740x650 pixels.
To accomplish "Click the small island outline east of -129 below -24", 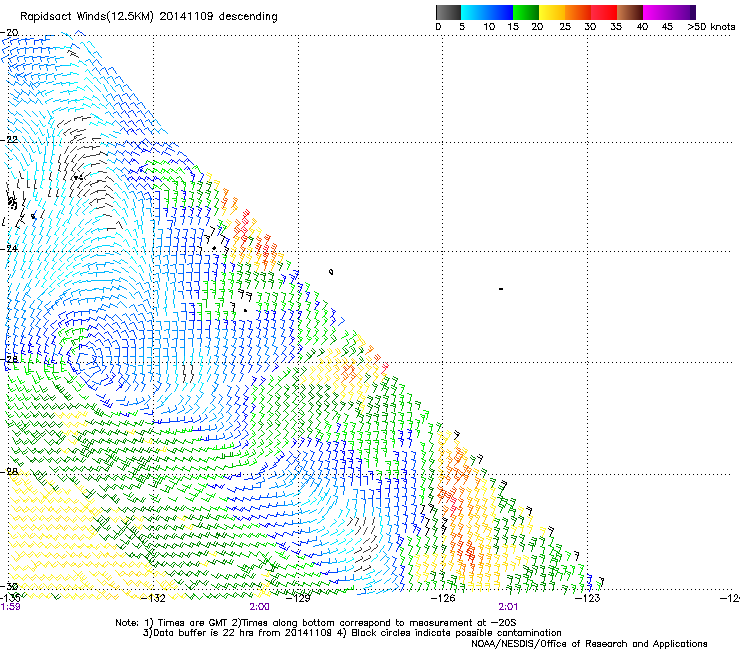I will tap(331, 272).
